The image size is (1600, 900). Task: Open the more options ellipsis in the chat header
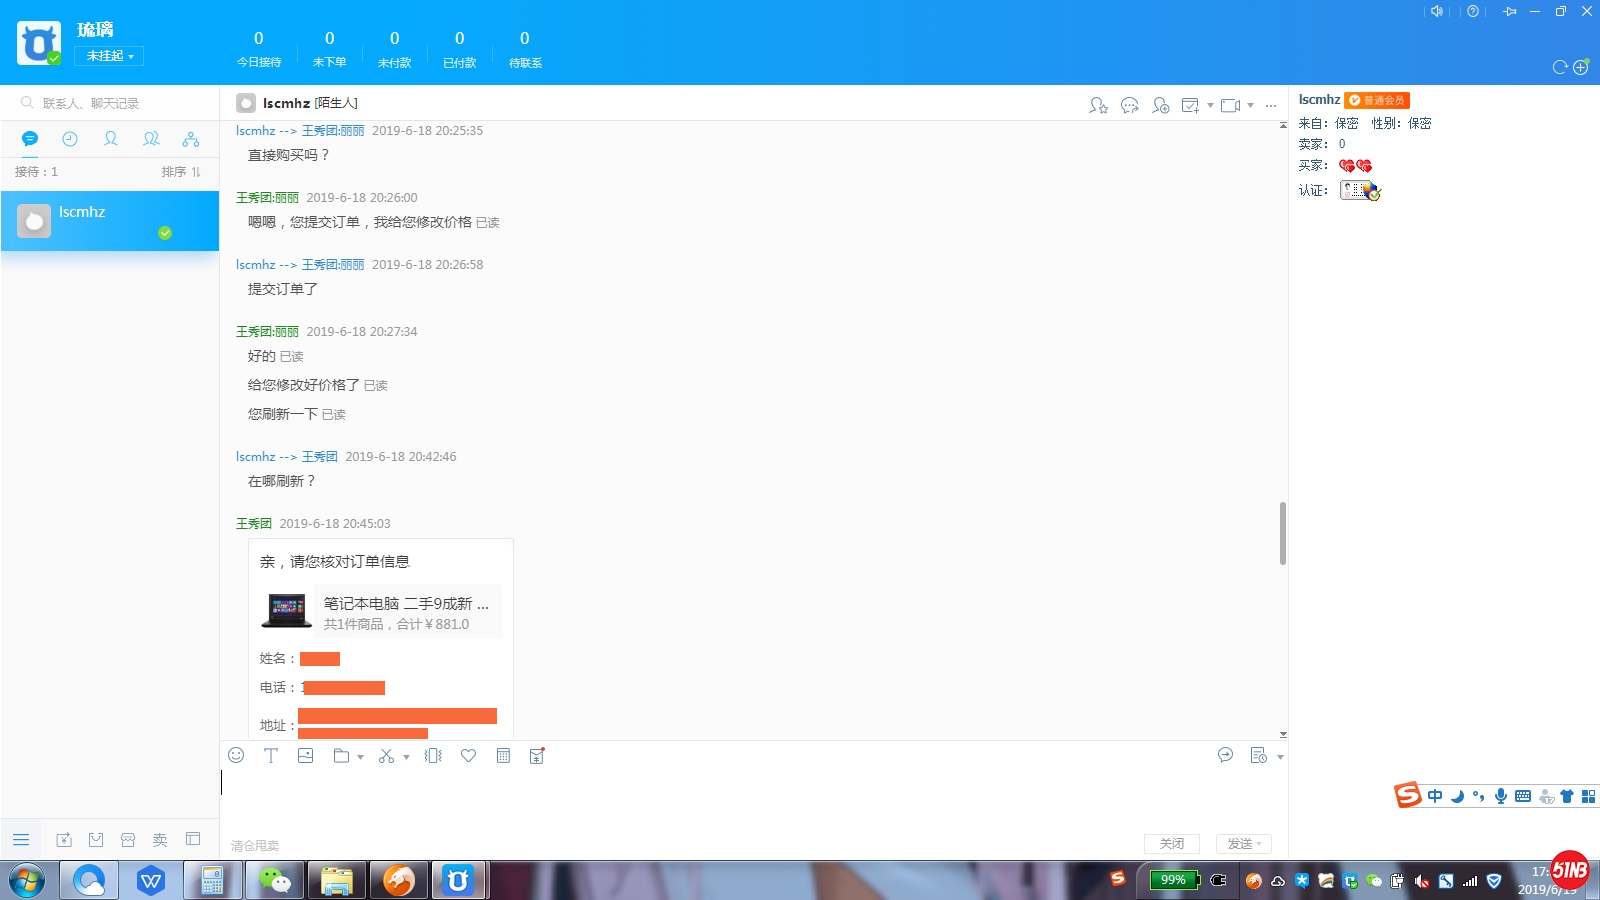[x=1271, y=105]
